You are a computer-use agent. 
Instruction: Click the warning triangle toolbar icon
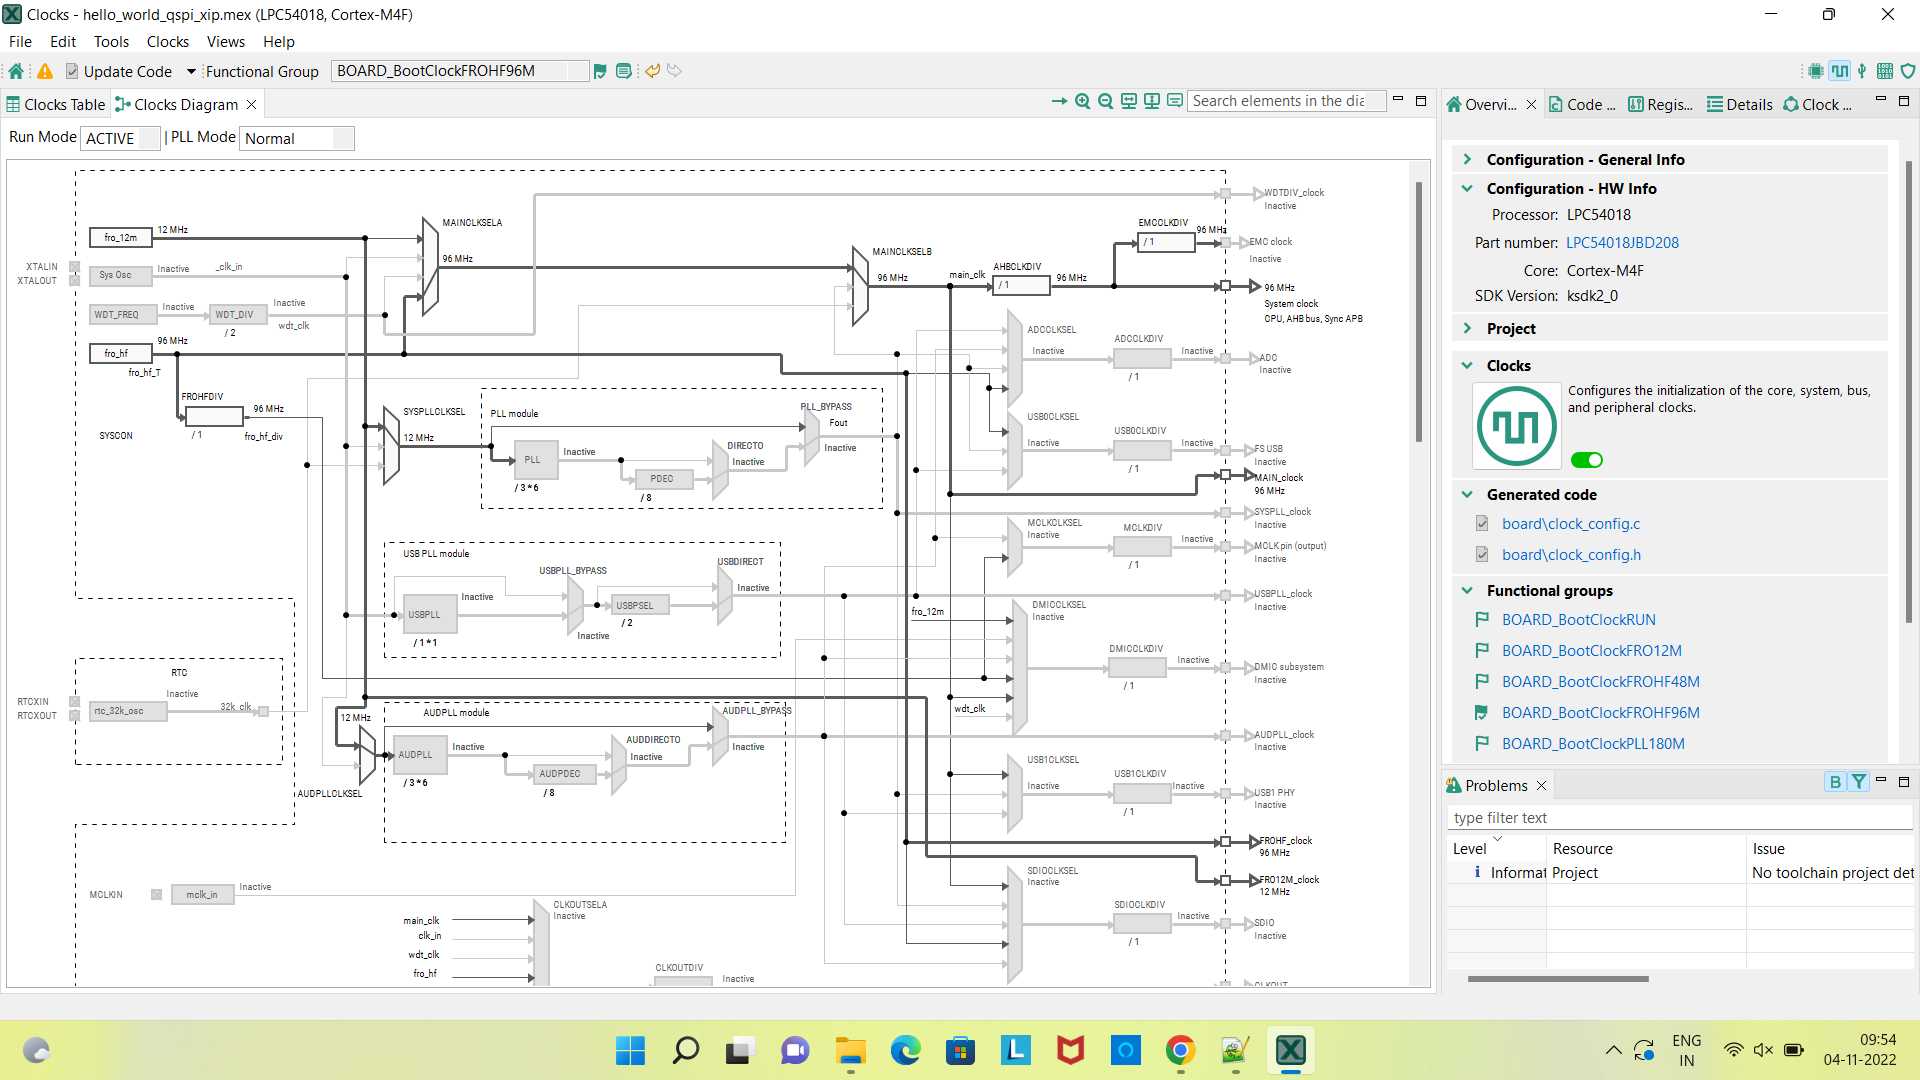45,71
